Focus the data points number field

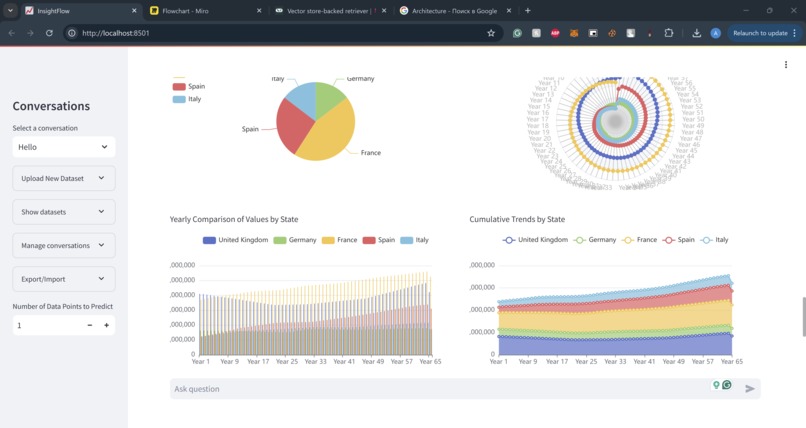[x=47, y=325]
